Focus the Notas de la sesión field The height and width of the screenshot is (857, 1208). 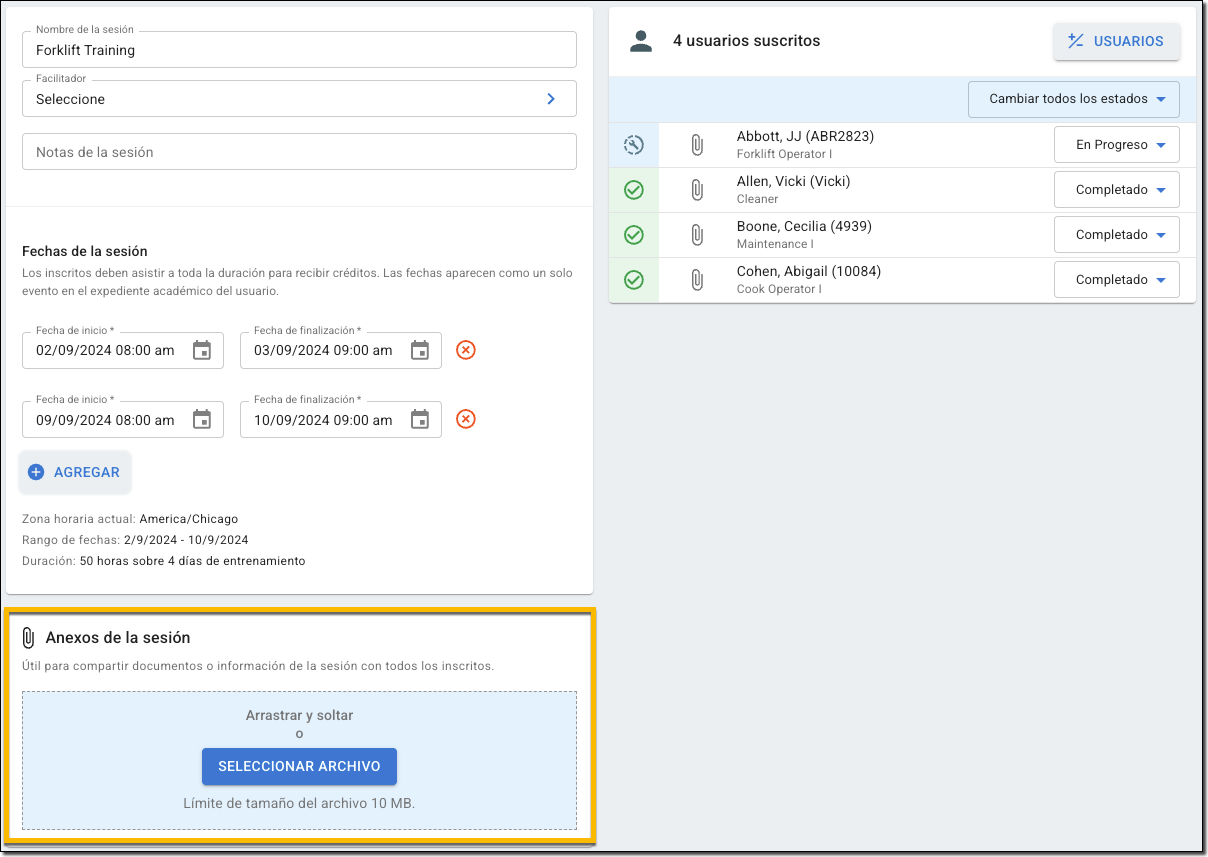[299, 152]
